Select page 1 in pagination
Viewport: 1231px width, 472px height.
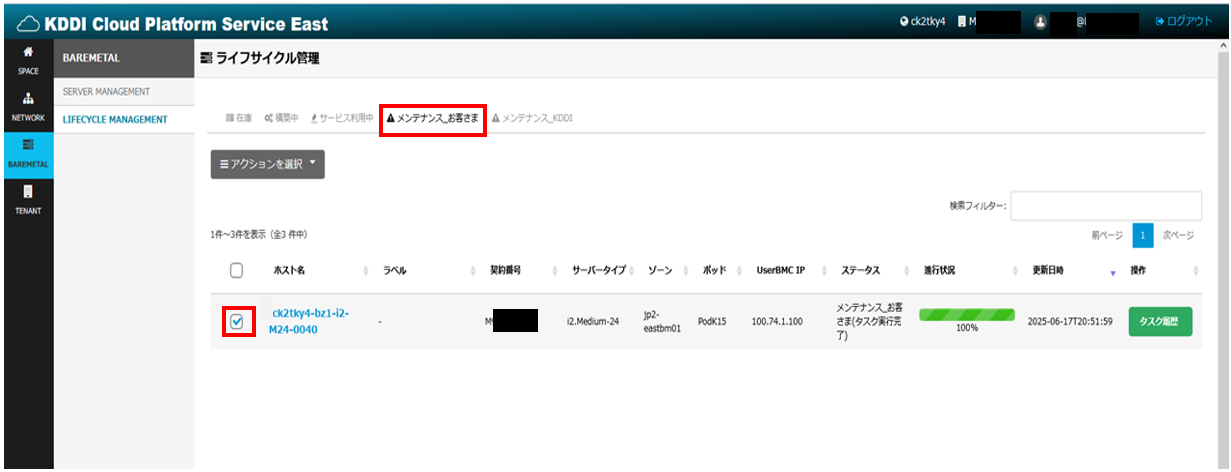(1143, 236)
